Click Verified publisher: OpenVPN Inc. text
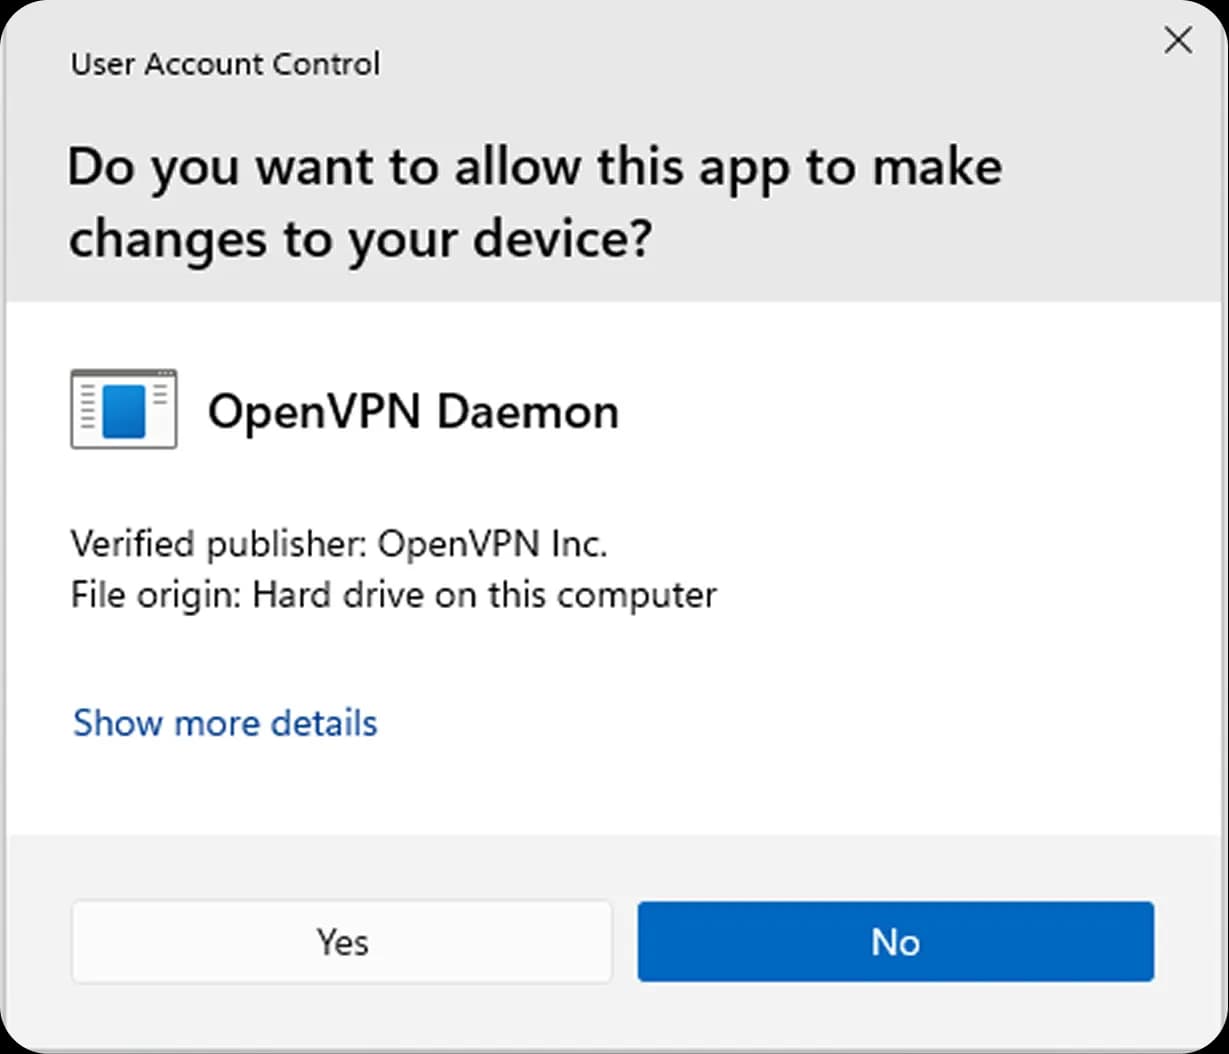This screenshot has width=1229, height=1054. pyautogui.click(x=339, y=545)
